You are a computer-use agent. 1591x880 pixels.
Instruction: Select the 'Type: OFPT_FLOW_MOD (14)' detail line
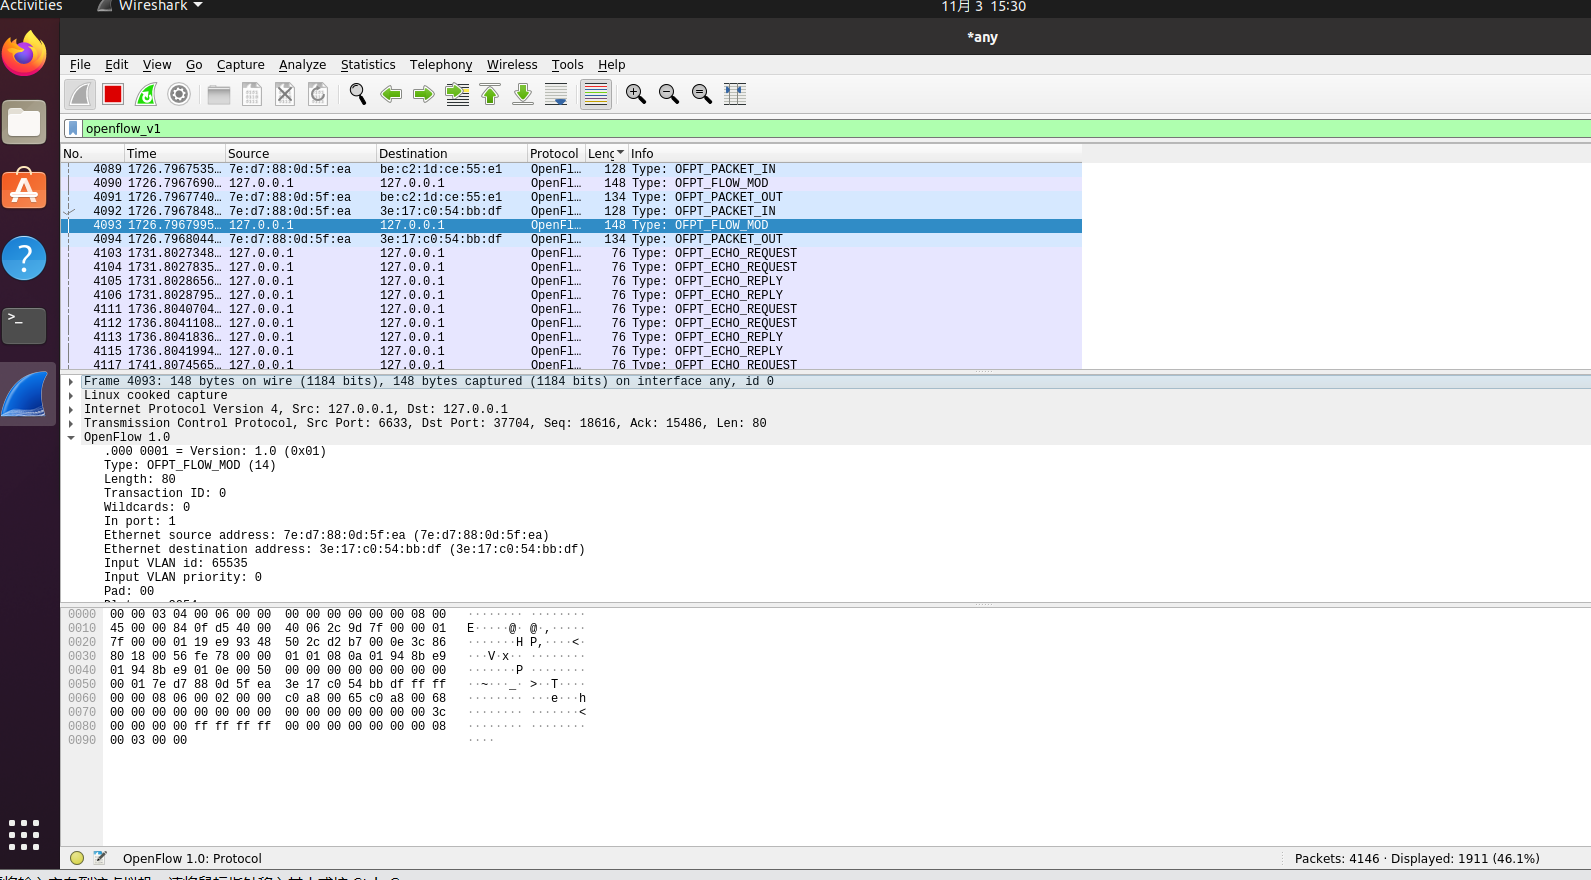tap(190, 466)
